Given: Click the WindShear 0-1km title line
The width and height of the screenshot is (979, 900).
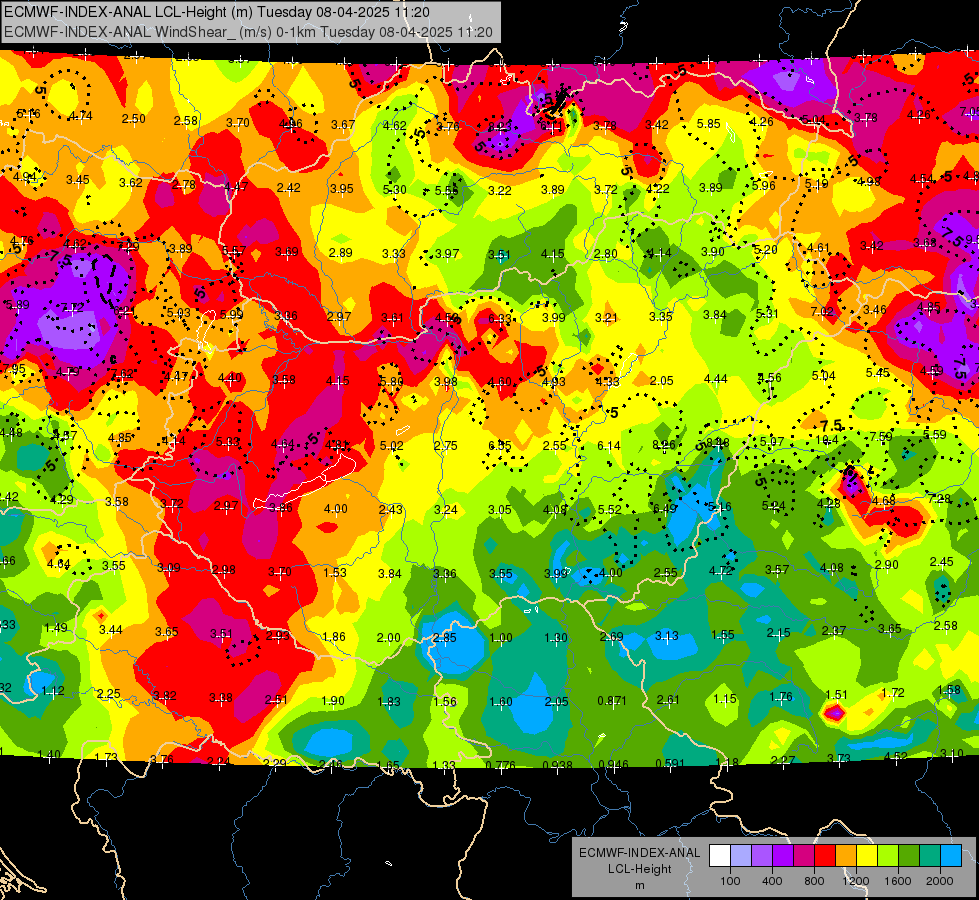Looking at the screenshot, I should 248,32.
